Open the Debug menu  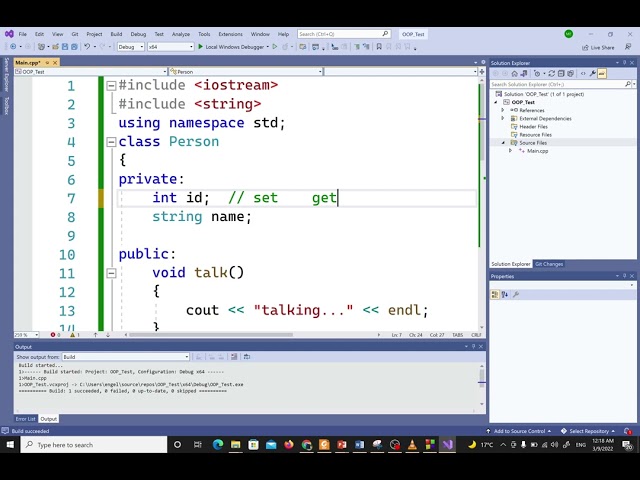(138, 34)
